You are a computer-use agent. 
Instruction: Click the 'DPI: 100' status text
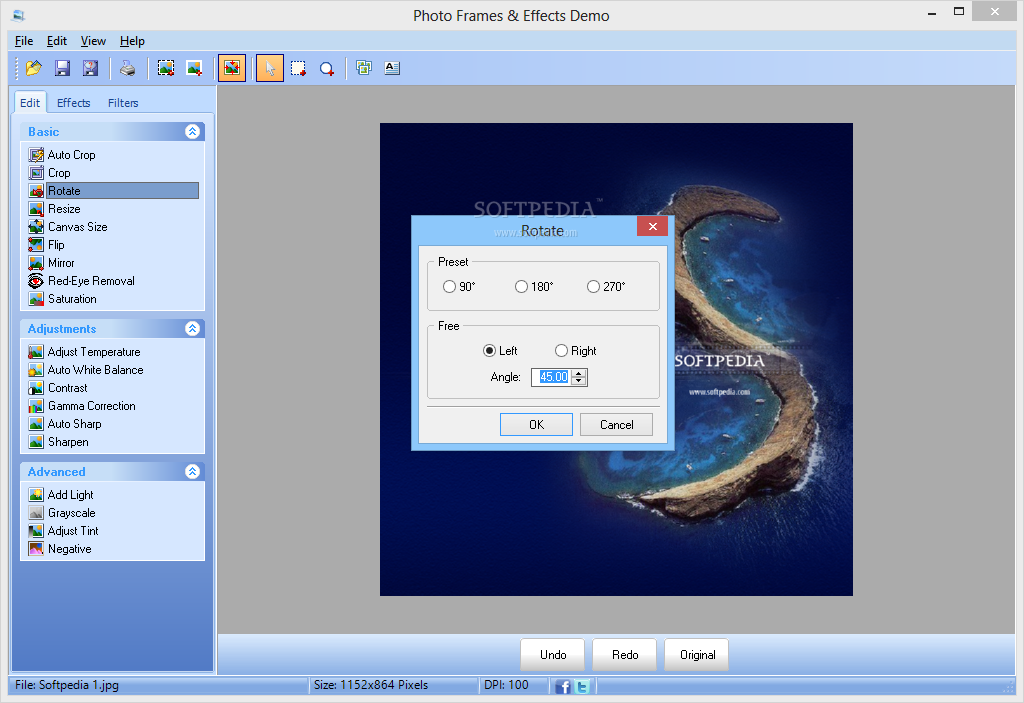tap(506, 685)
